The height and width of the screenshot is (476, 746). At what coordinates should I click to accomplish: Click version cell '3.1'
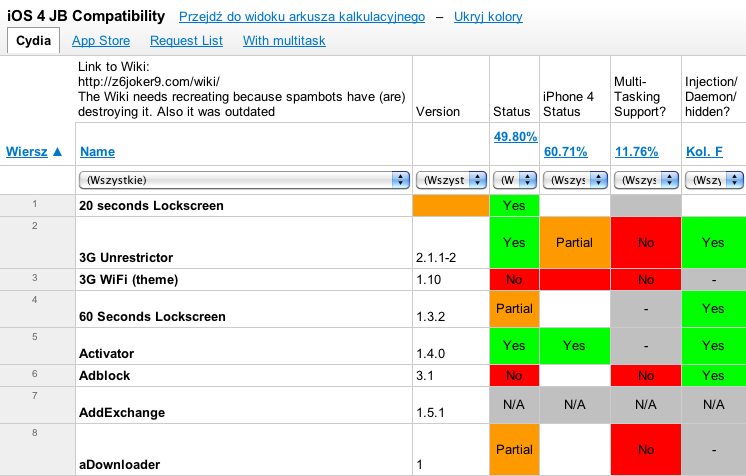coord(451,376)
